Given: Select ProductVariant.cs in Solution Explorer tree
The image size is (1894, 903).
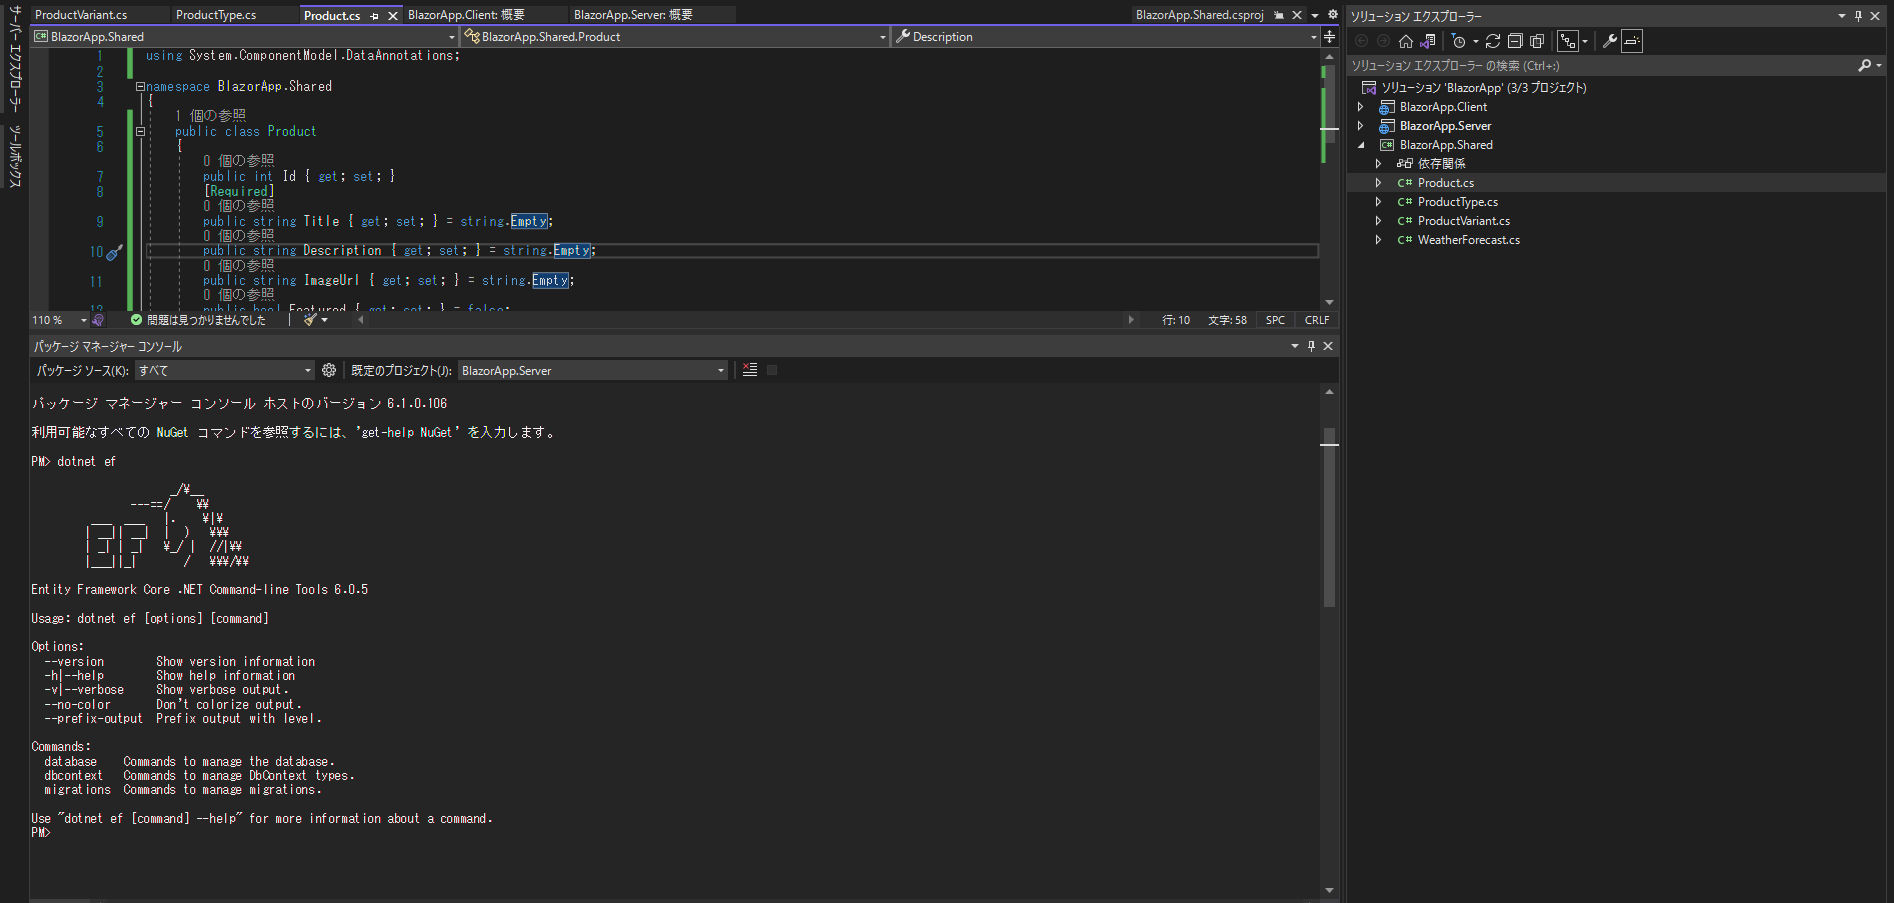Looking at the screenshot, I should click(x=1464, y=221).
